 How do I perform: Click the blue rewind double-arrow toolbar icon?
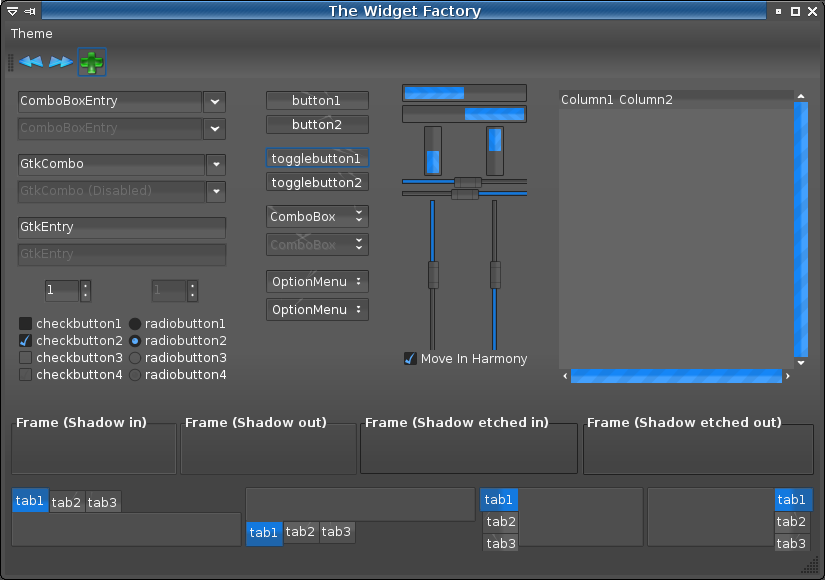[31, 62]
